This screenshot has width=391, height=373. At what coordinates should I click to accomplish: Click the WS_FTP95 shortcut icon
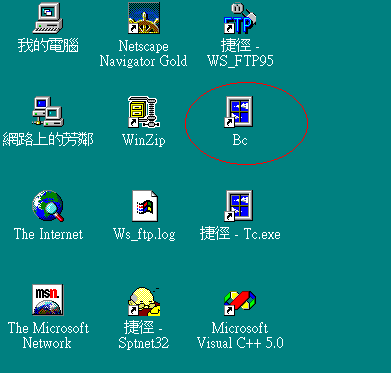coord(240,18)
